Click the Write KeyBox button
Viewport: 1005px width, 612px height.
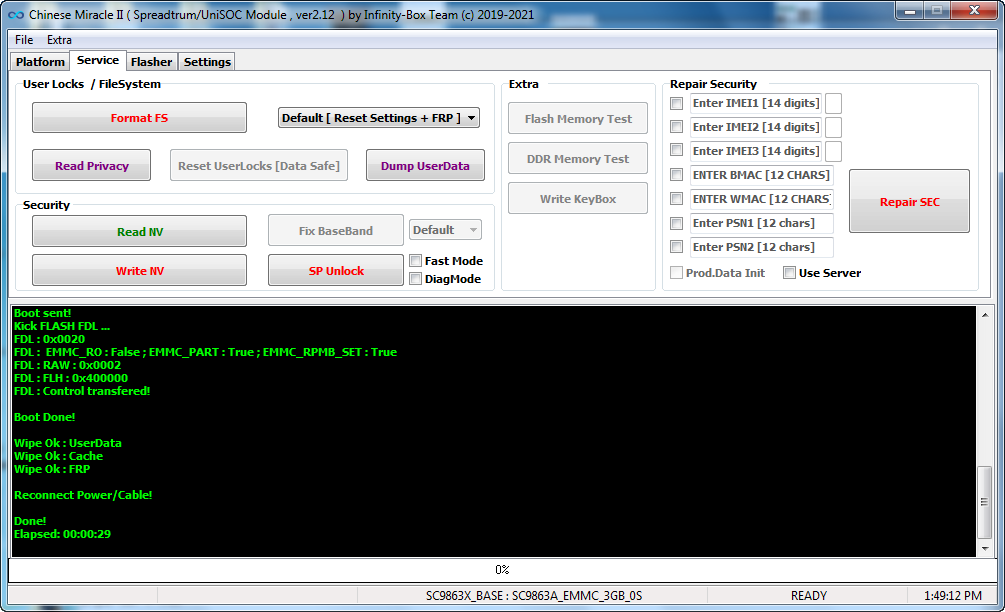click(577, 199)
